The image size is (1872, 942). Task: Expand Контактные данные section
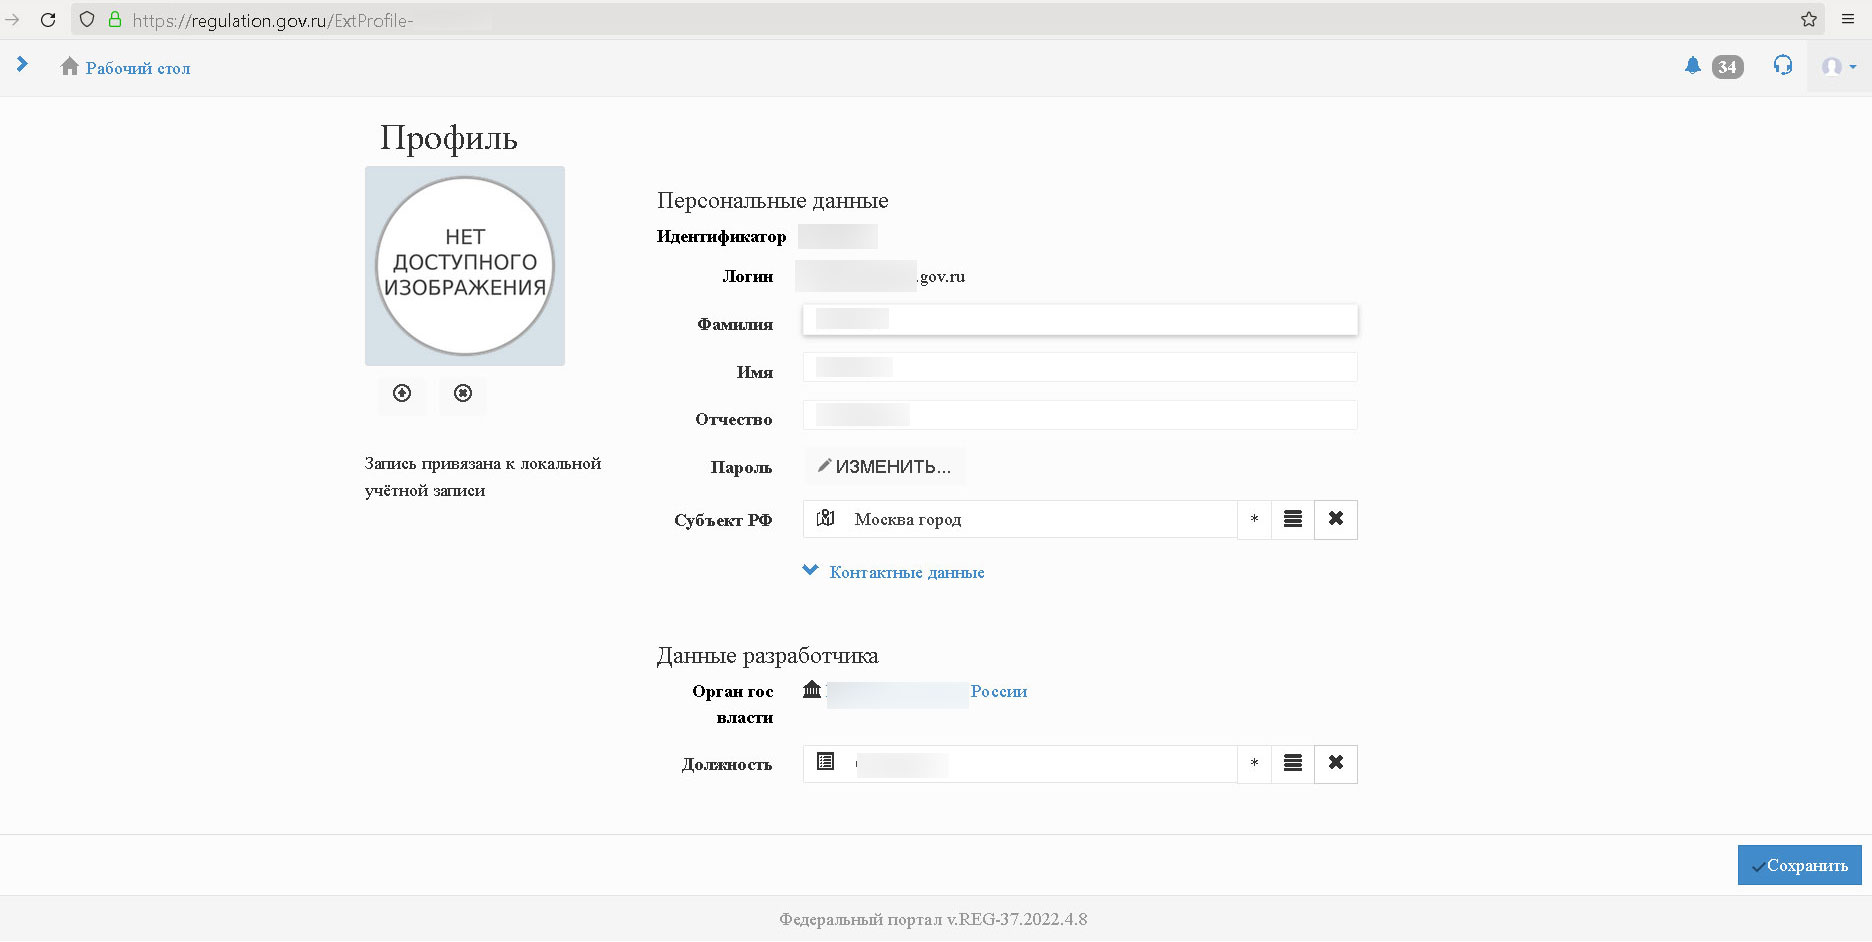894,572
